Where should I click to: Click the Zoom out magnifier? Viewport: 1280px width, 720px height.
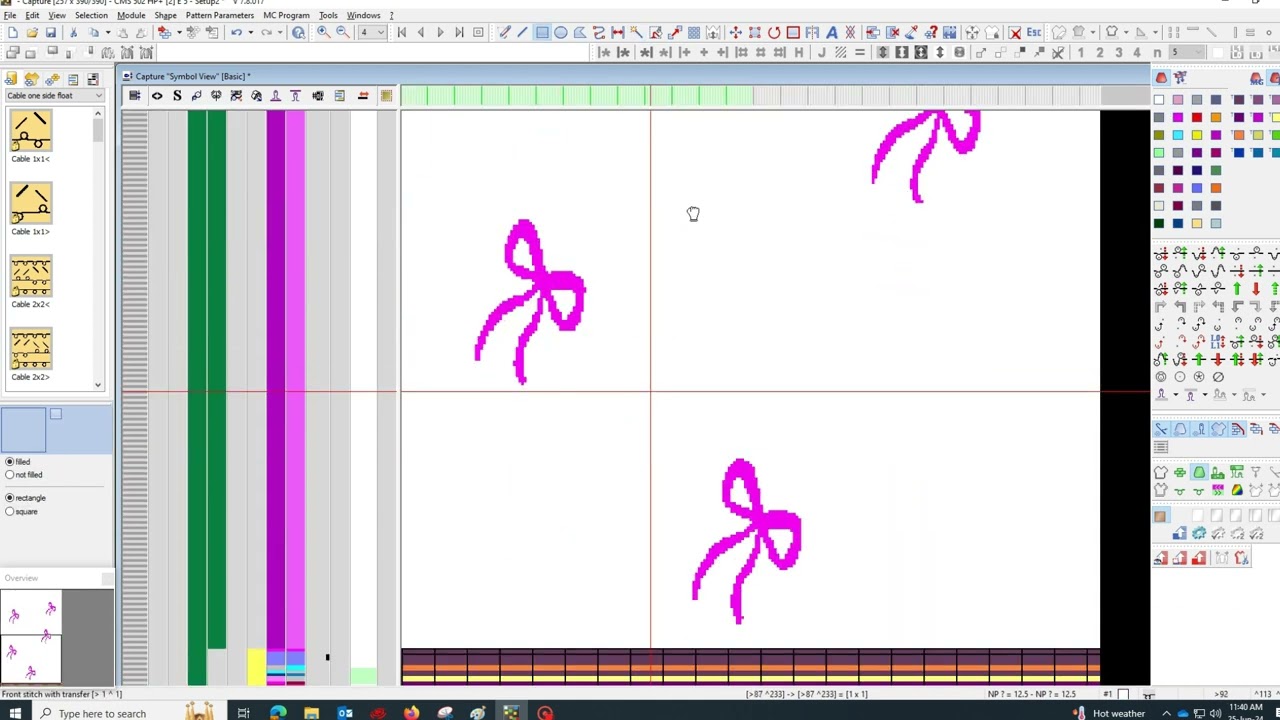(x=342, y=33)
